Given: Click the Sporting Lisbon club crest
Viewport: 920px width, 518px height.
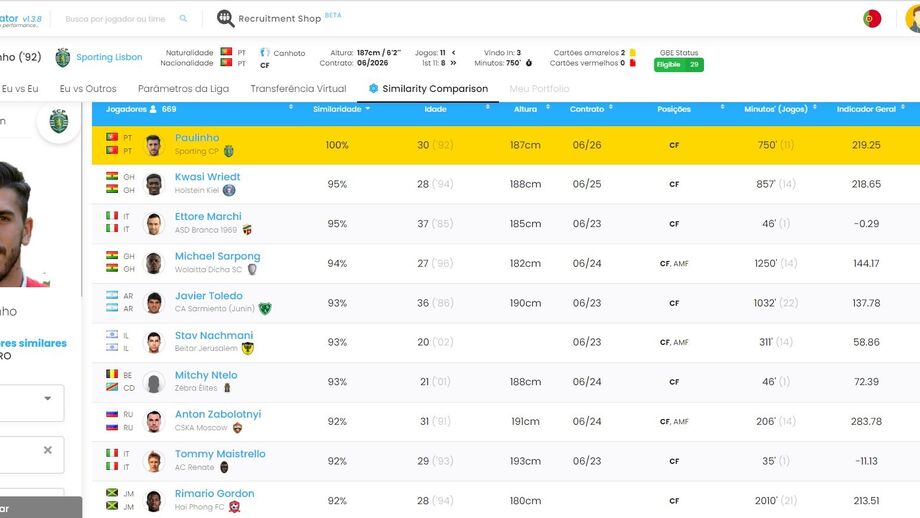Looking at the screenshot, I should [63, 58].
